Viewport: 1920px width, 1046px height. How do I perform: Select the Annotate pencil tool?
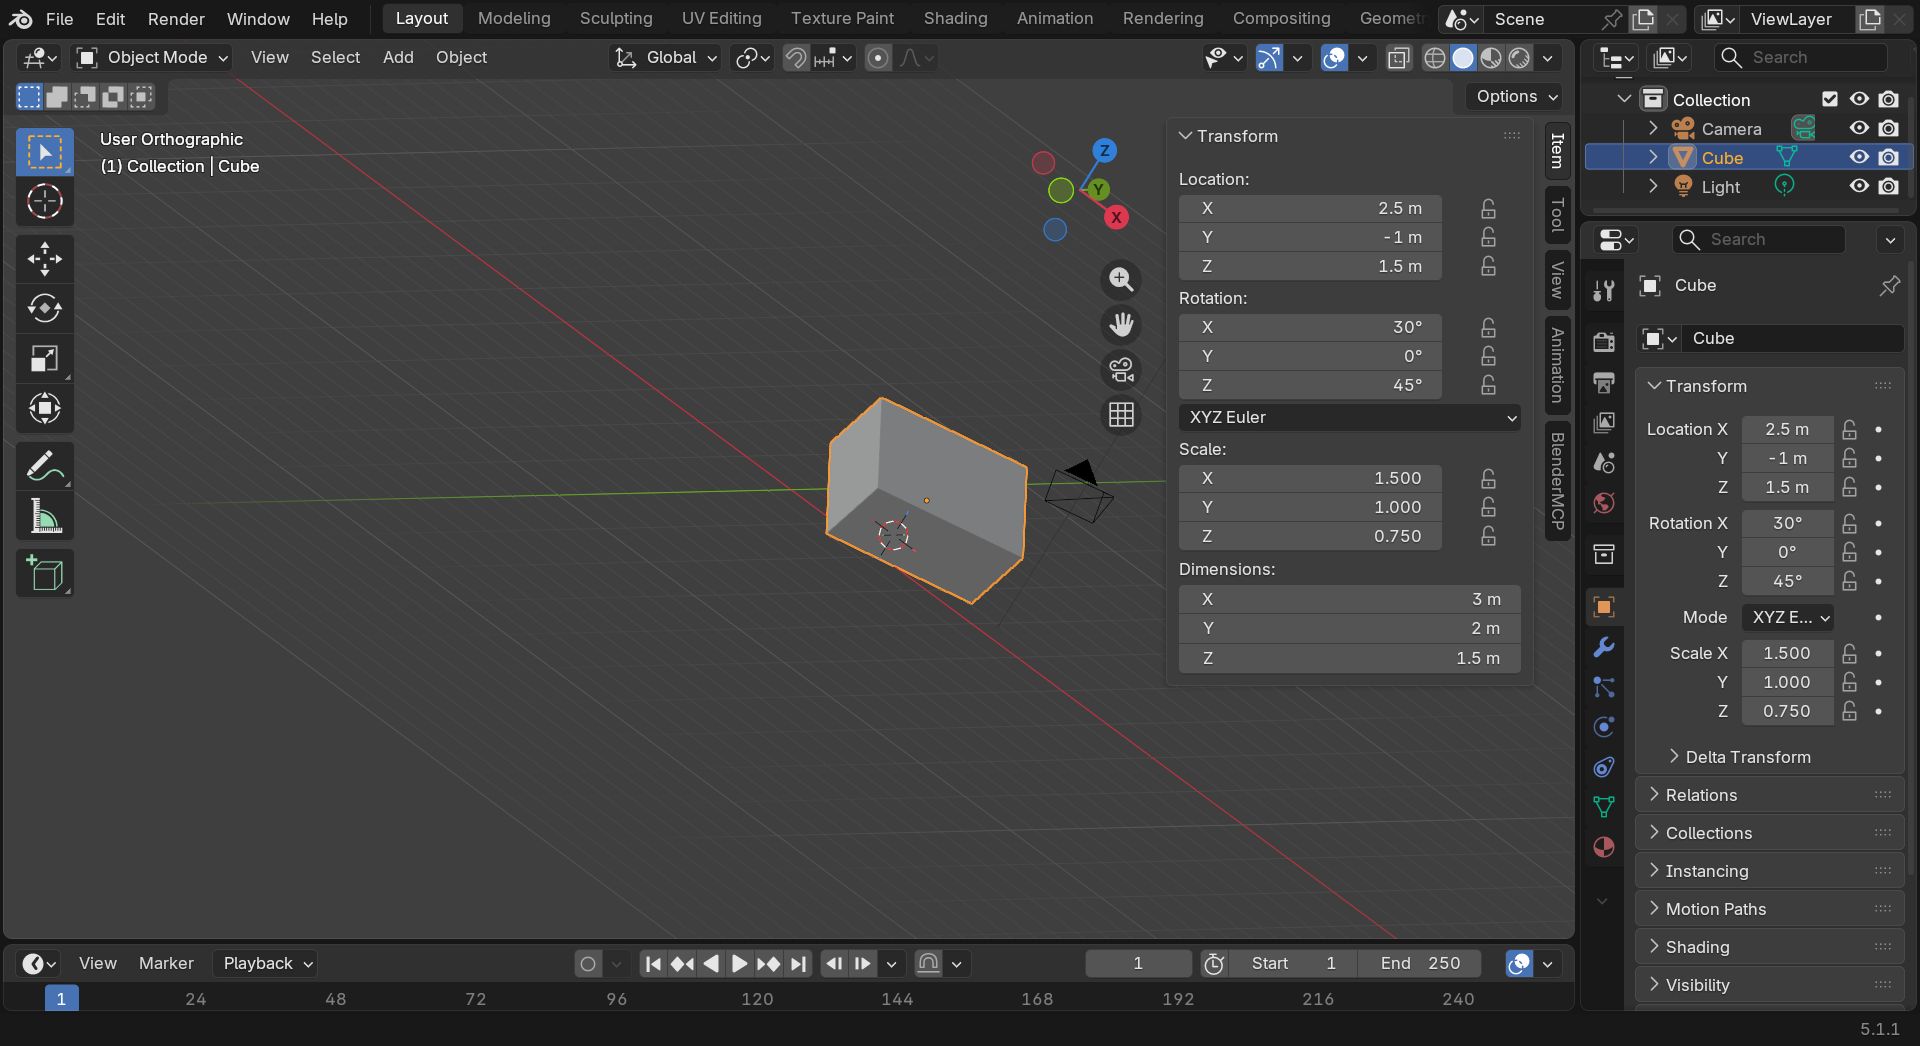pyautogui.click(x=44, y=466)
